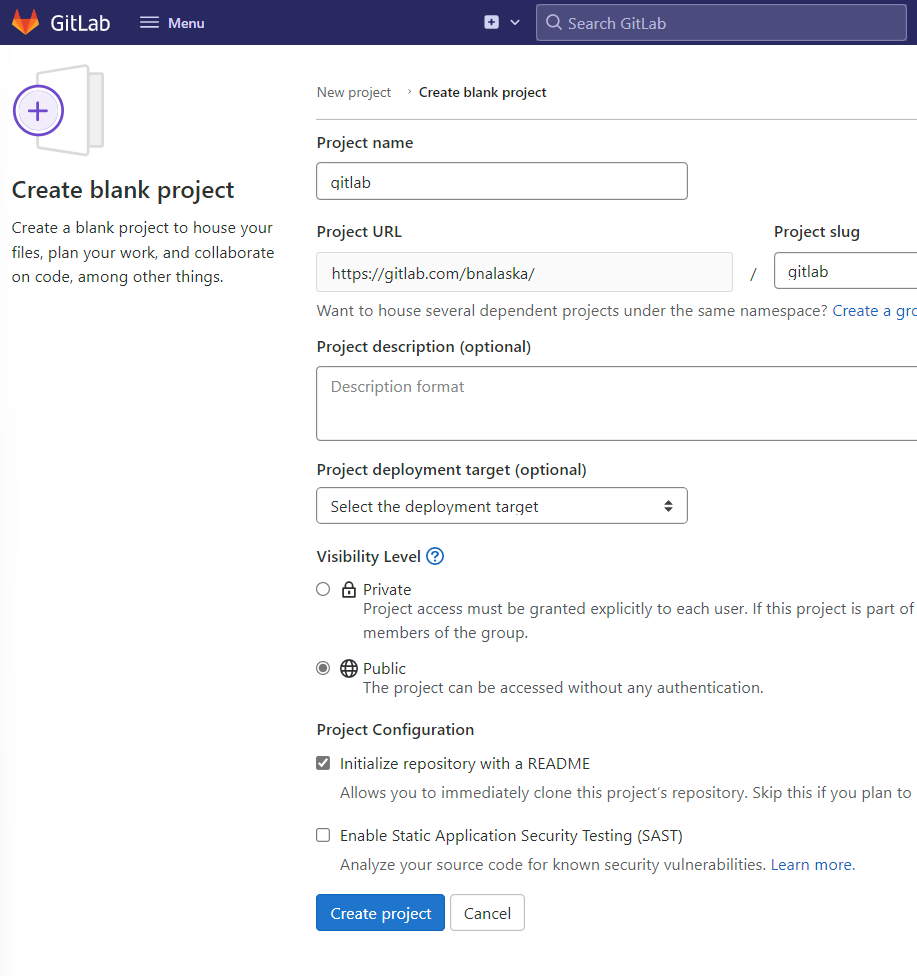This screenshot has height=976, width=917.
Task: Click the GitLab fox logo
Action: [x=25, y=22]
